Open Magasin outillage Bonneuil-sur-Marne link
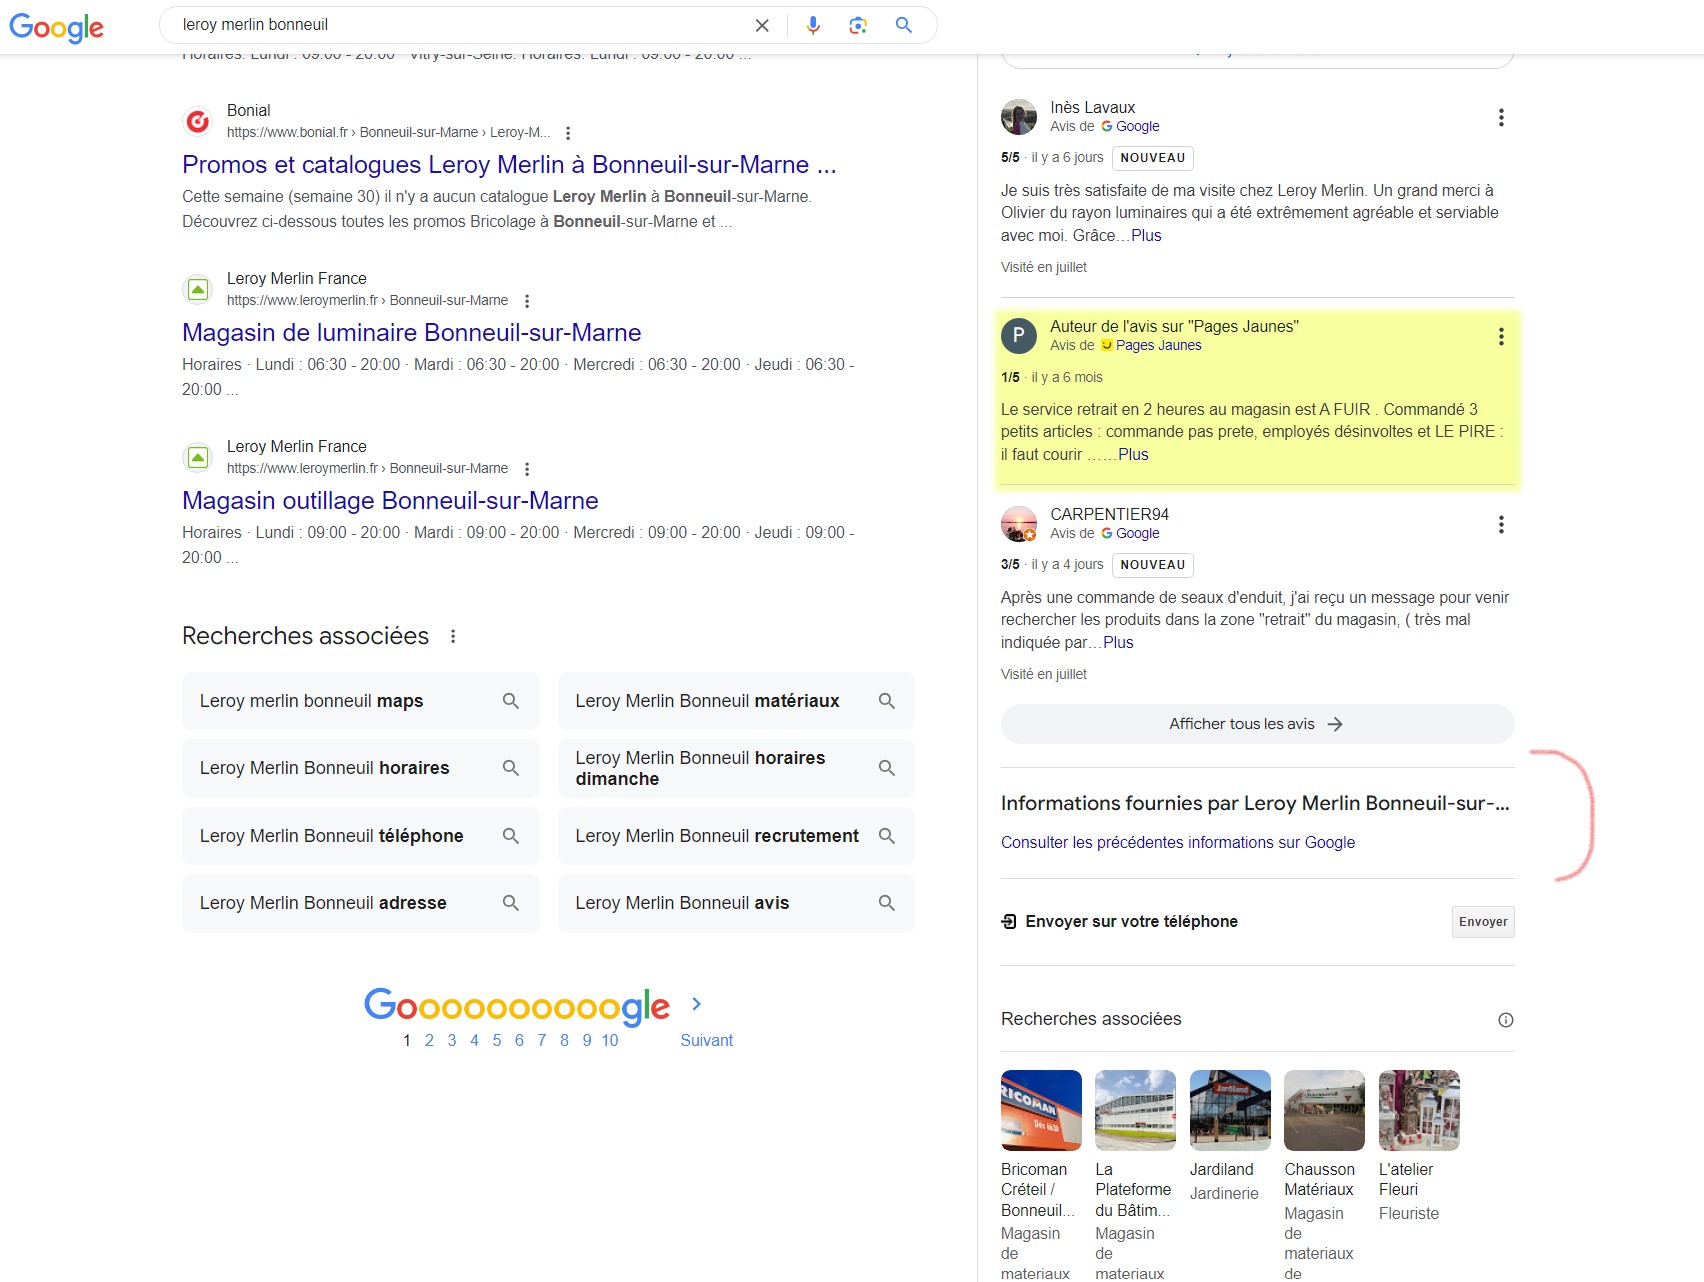Image resolution: width=1704 pixels, height=1282 pixels. (x=390, y=501)
